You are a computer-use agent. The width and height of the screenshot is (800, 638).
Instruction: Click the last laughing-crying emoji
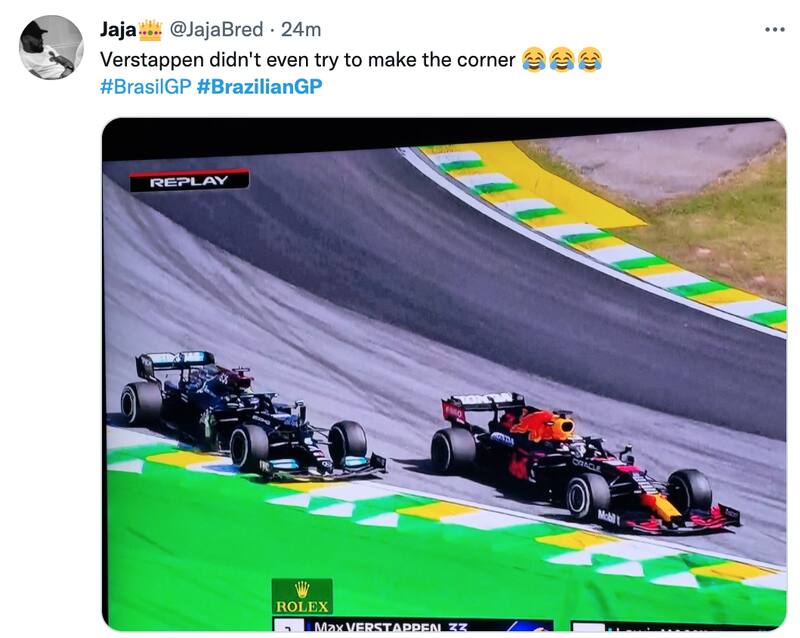[590, 60]
